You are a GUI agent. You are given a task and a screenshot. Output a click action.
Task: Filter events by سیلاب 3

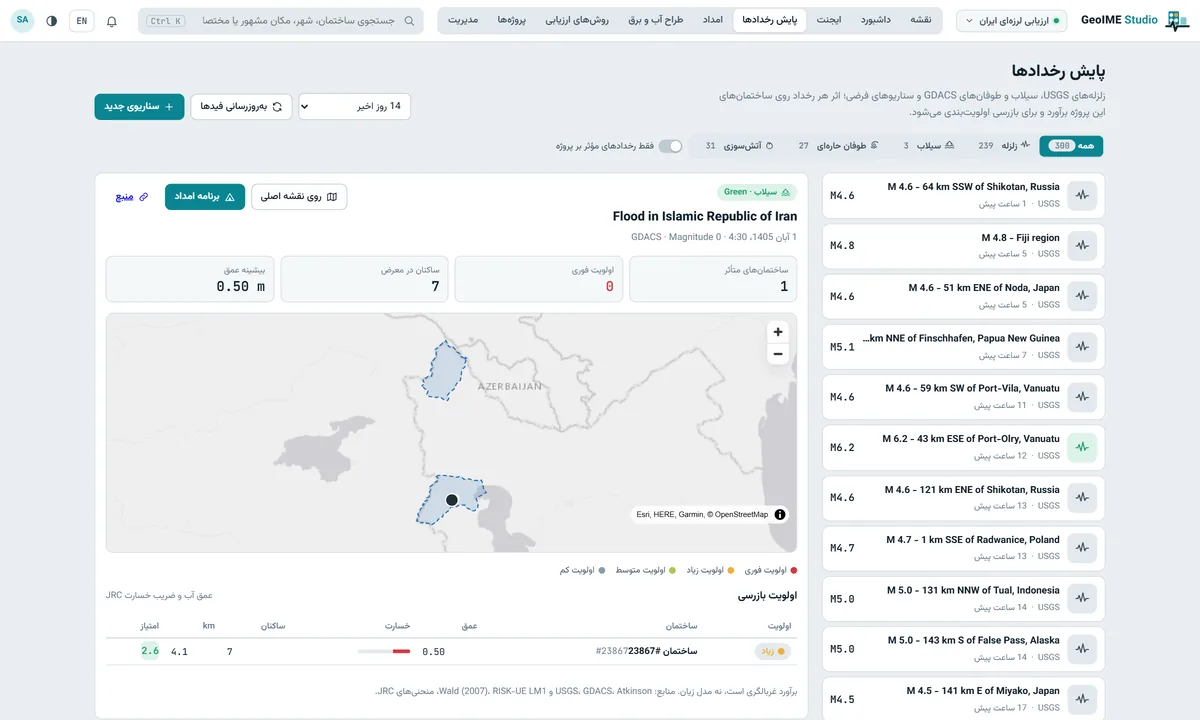tap(930, 146)
